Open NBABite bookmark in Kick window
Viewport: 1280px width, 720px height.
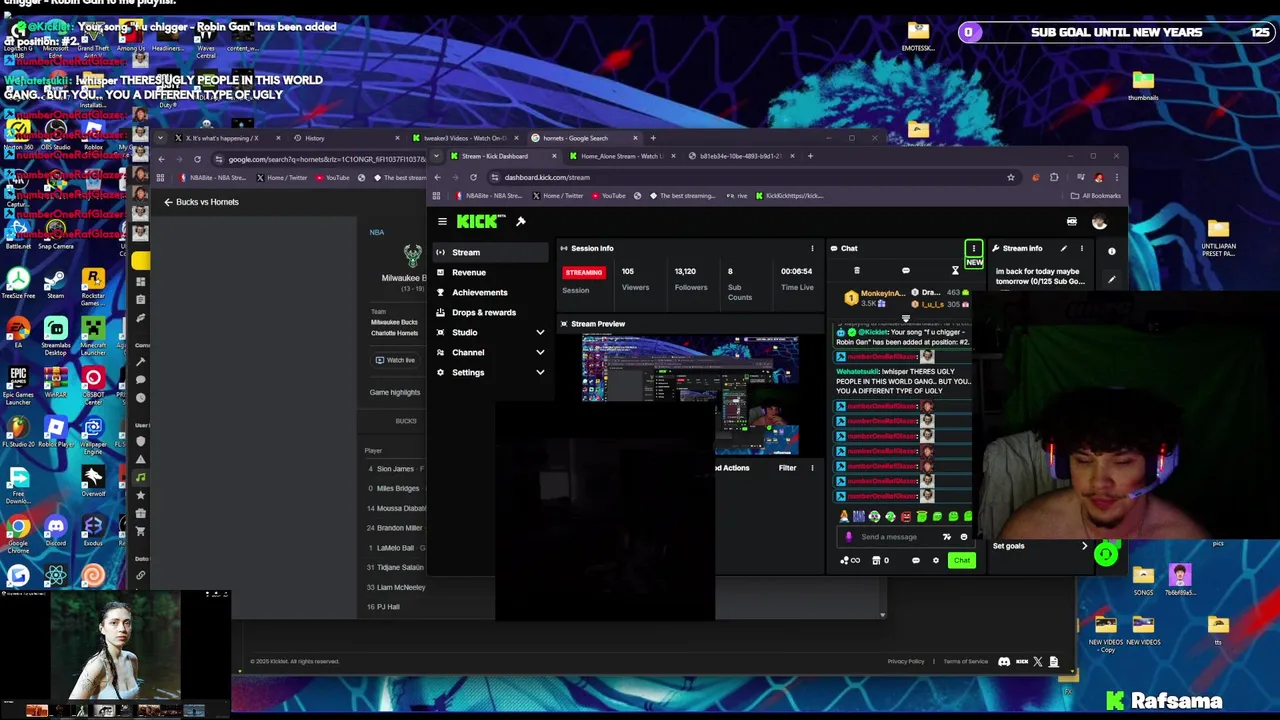coord(489,196)
